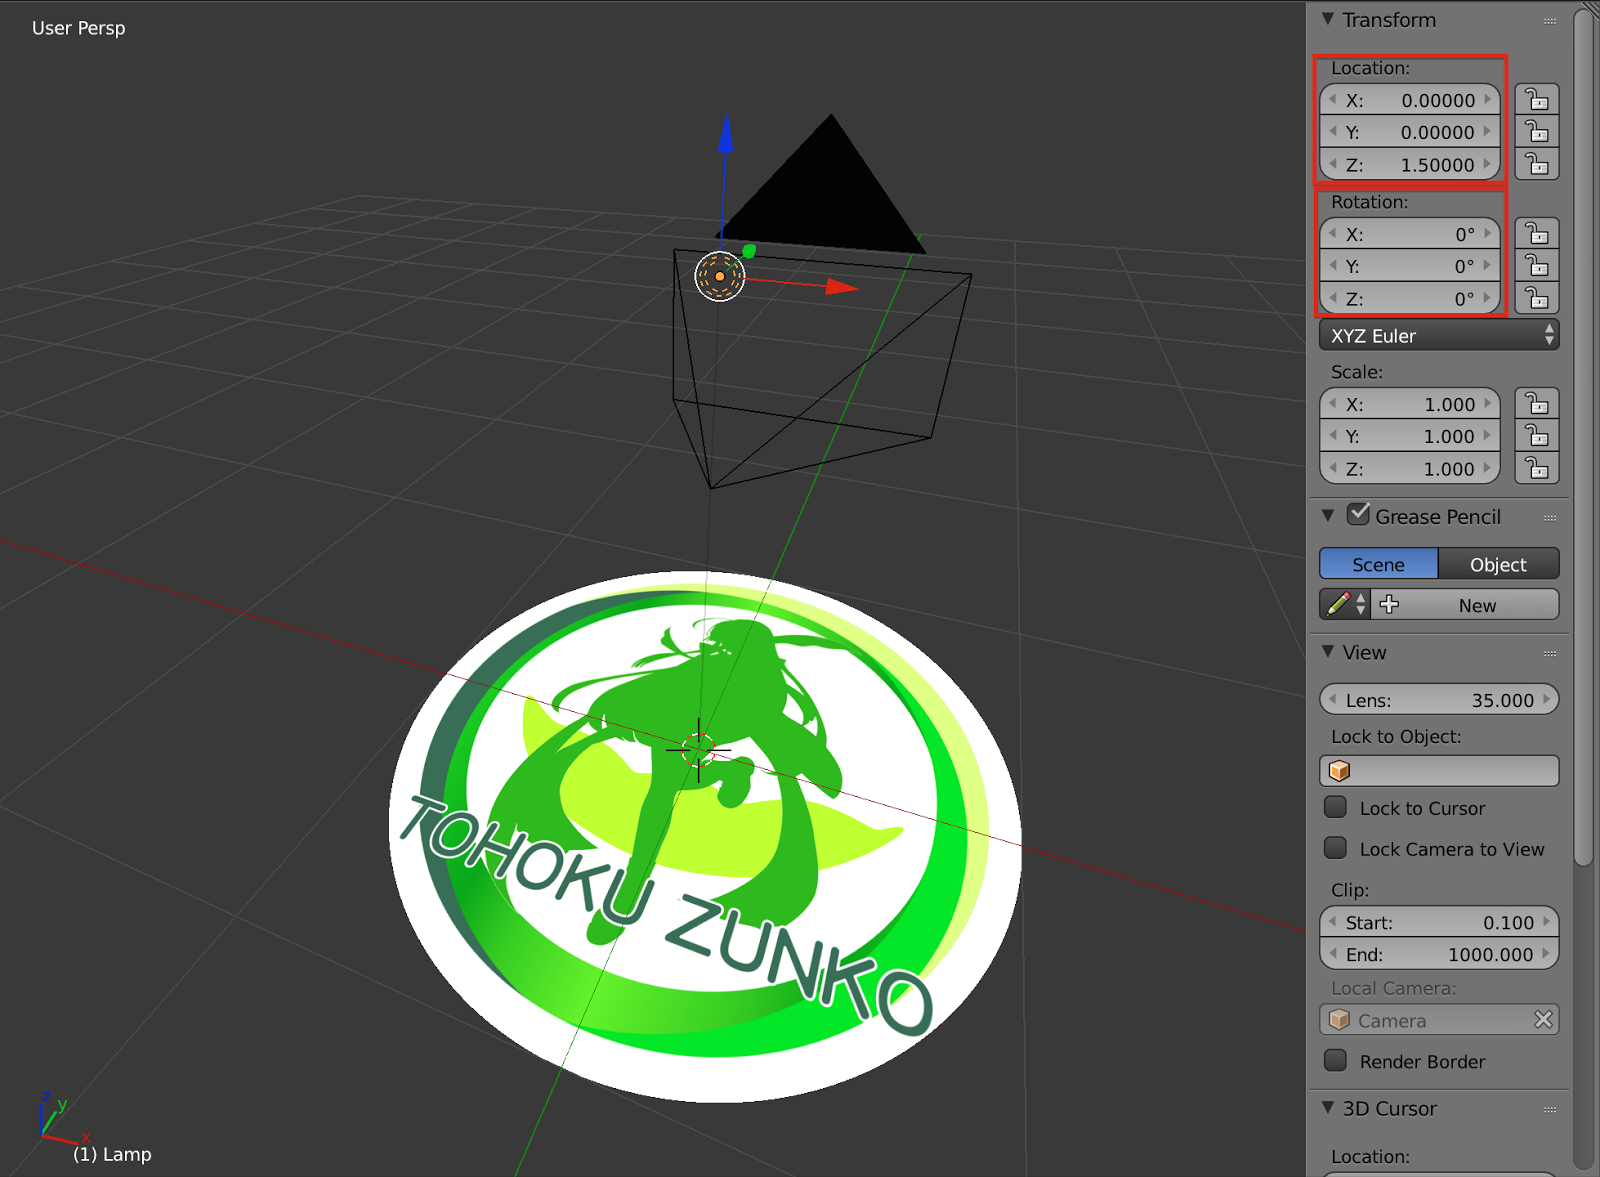1600x1177 pixels.
Task: Grab the 3D Cursor panel drag grip
Action: [x=1550, y=1109]
